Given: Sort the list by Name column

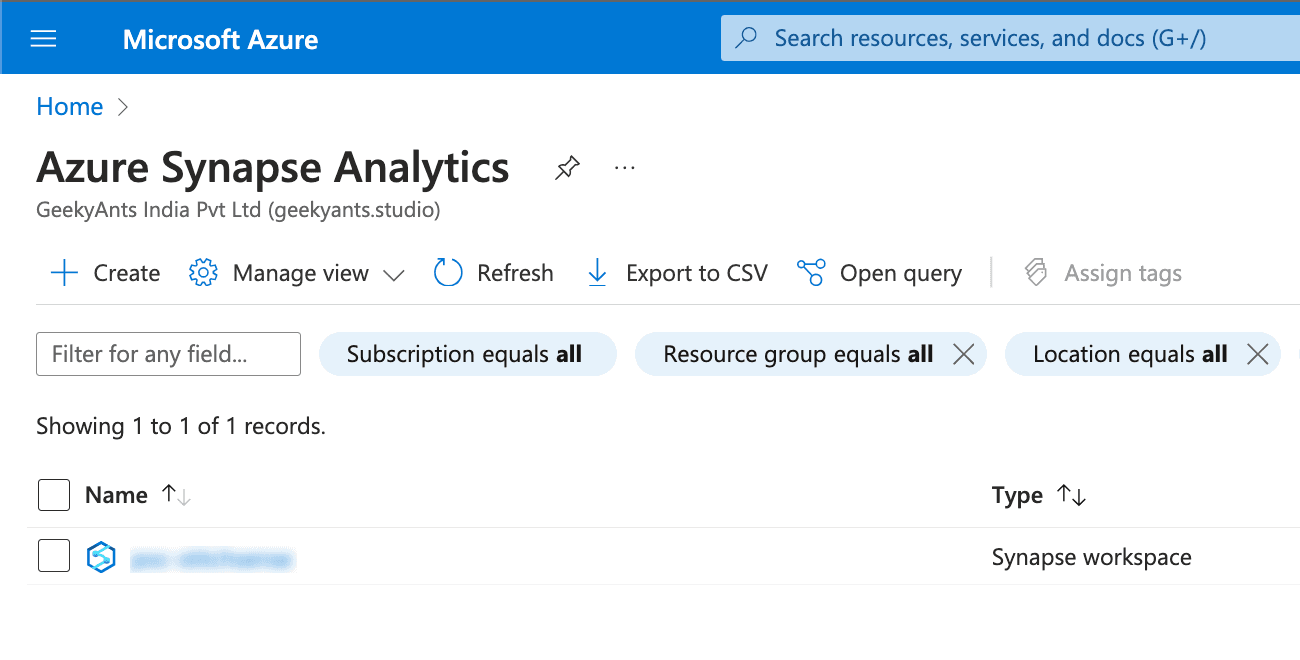Looking at the screenshot, I should [x=176, y=495].
